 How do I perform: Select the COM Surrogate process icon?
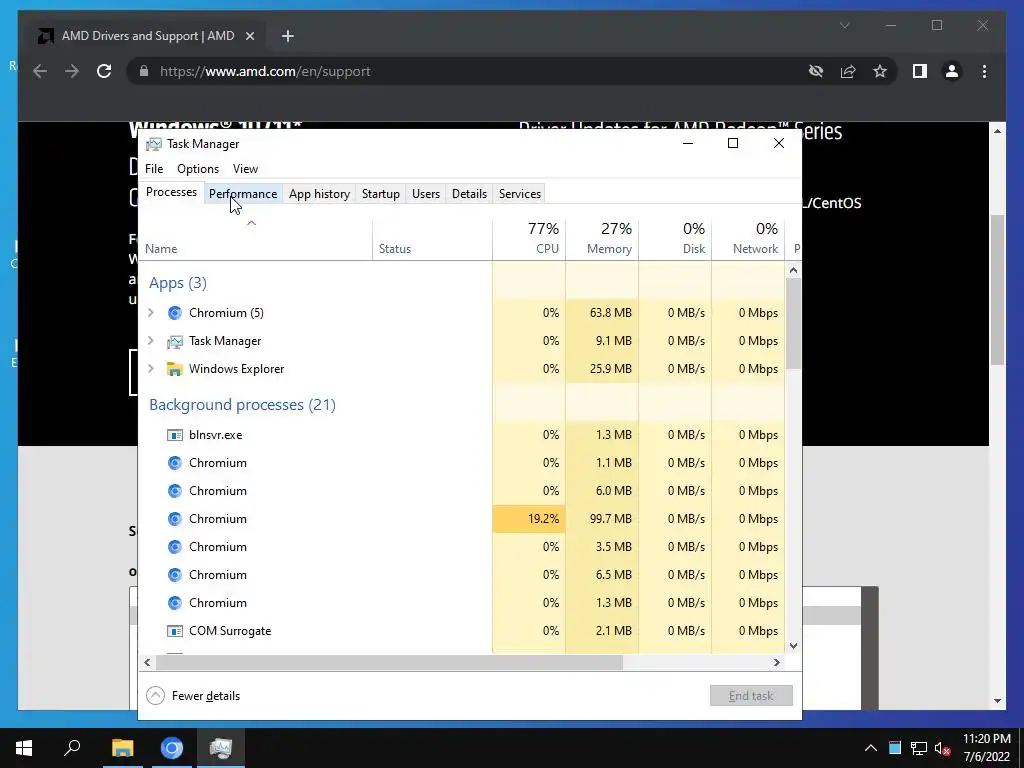coord(174,631)
